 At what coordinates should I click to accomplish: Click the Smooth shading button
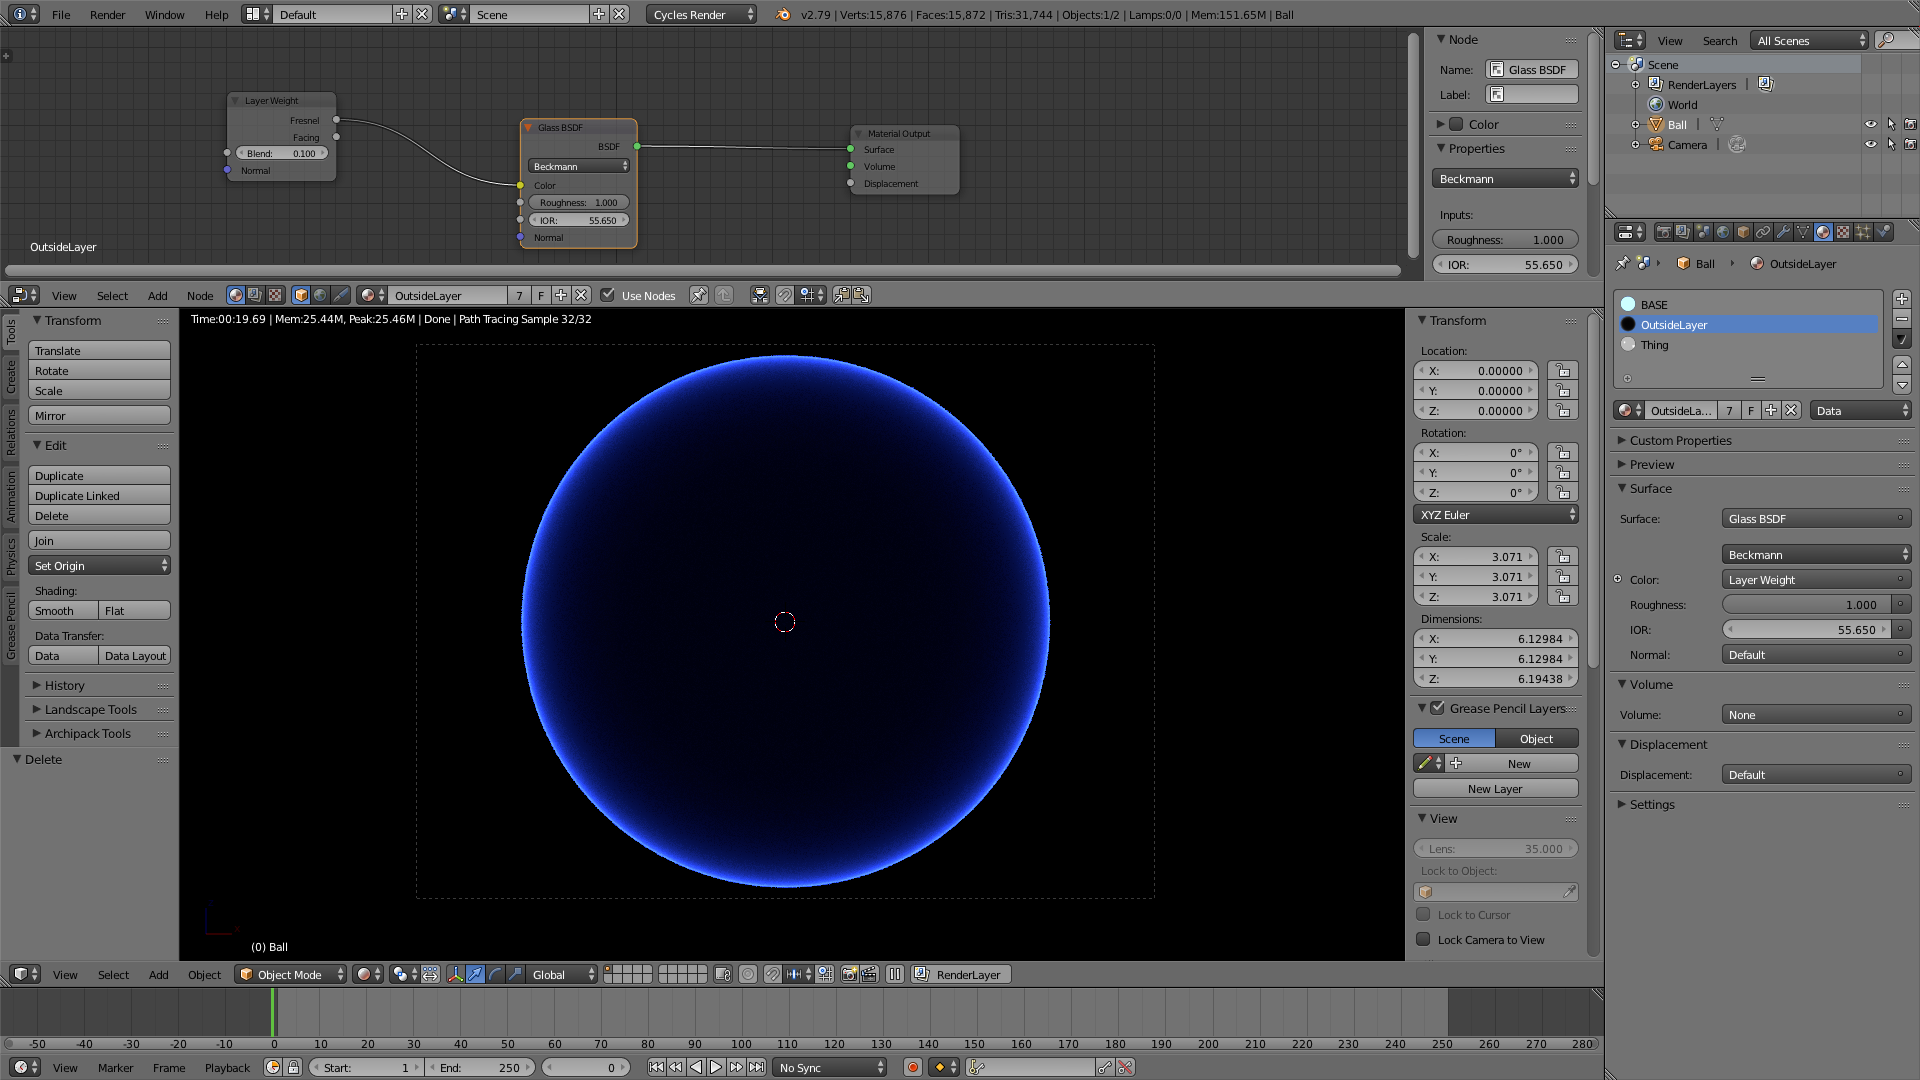coord(63,611)
